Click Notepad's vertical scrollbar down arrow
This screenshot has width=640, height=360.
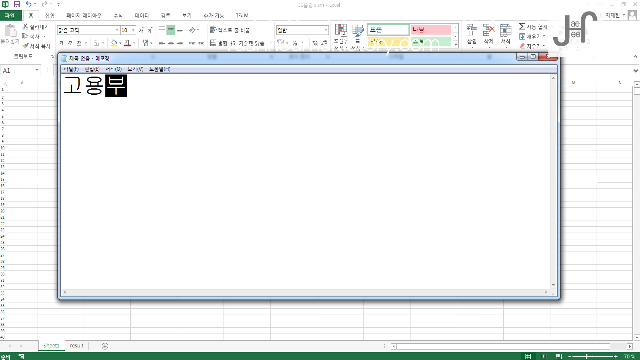point(553,285)
